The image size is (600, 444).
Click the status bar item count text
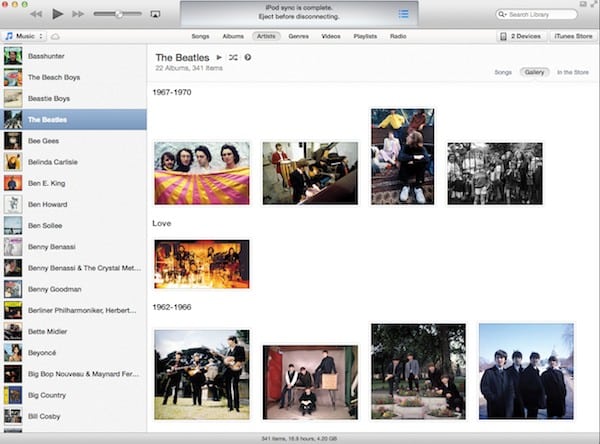point(299,439)
